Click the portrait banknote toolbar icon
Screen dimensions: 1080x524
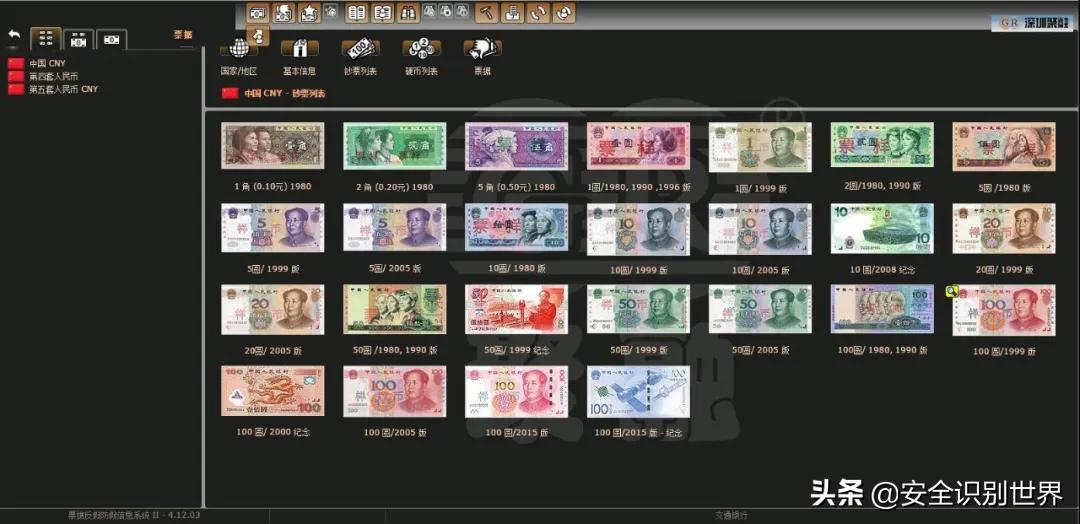pyautogui.click(x=284, y=12)
